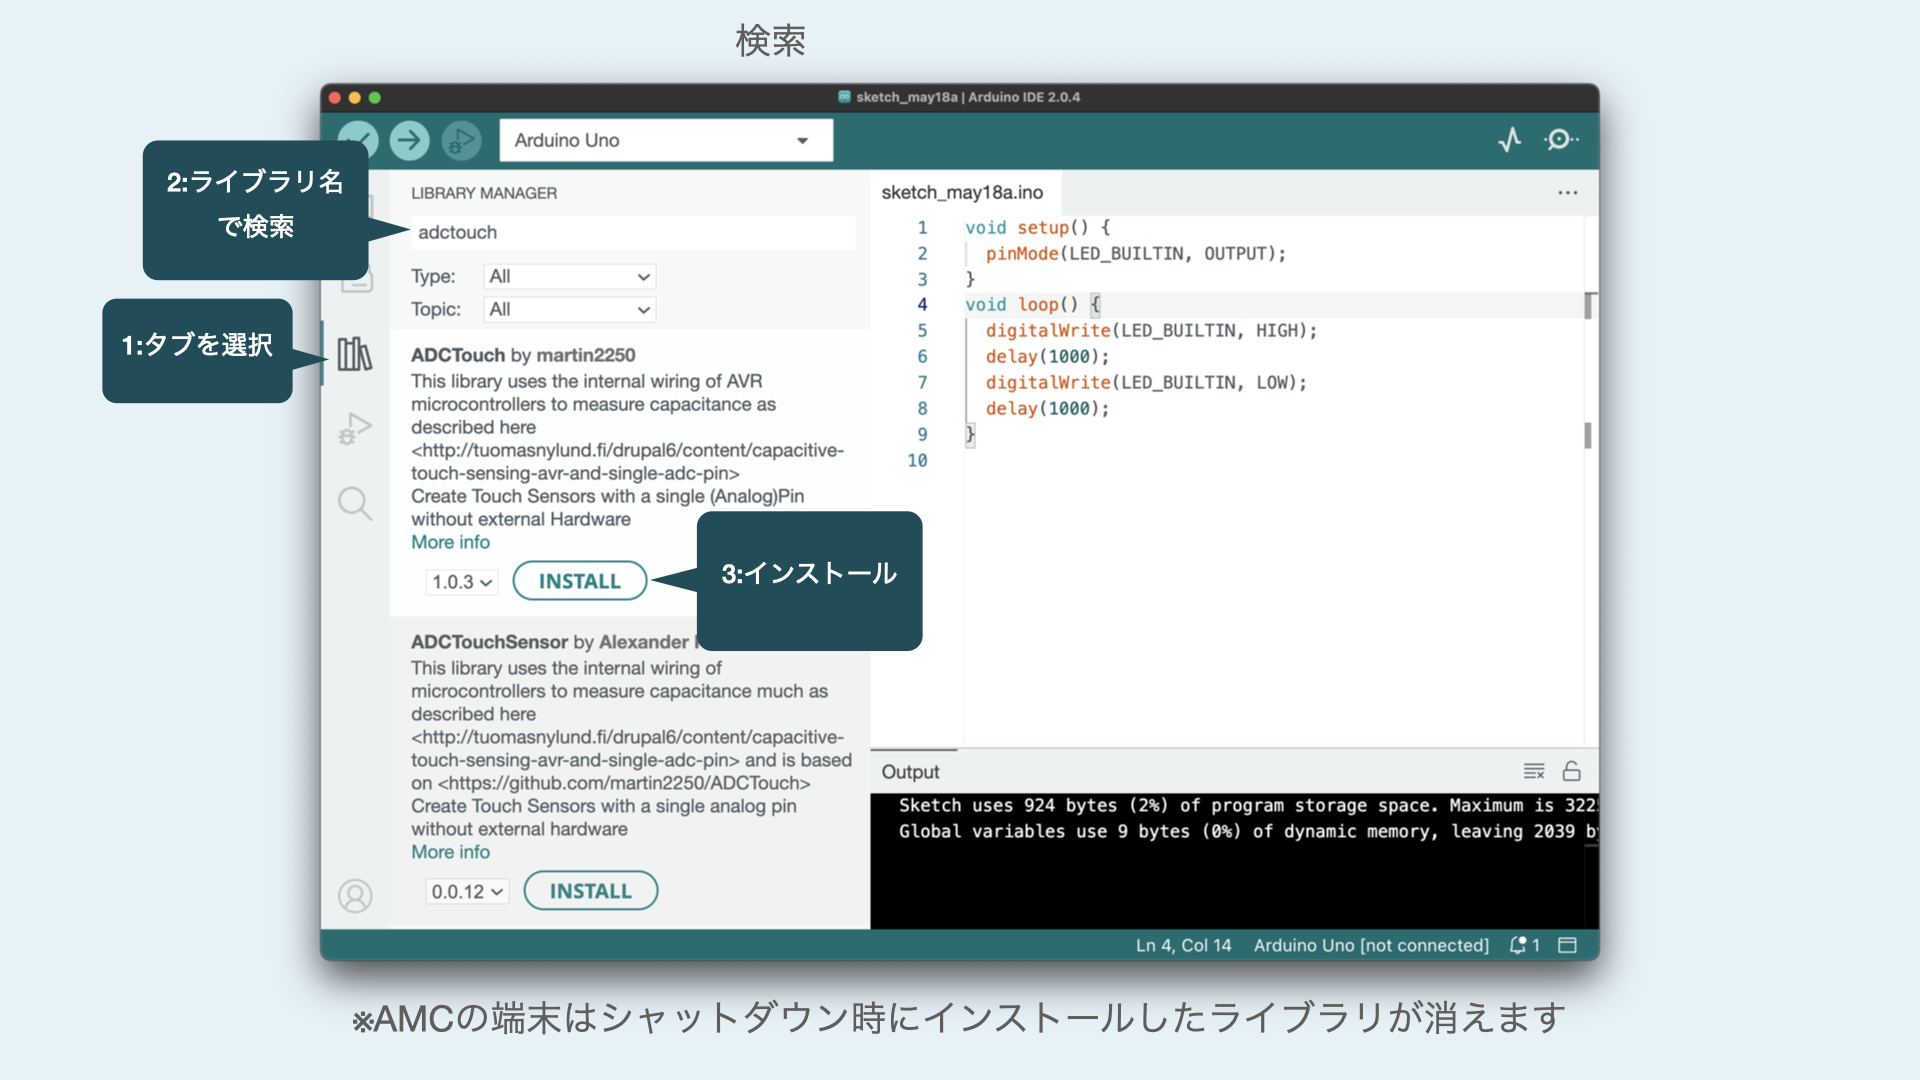Open Library Manager sidebar tab
This screenshot has height=1080, width=1920.
354,354
